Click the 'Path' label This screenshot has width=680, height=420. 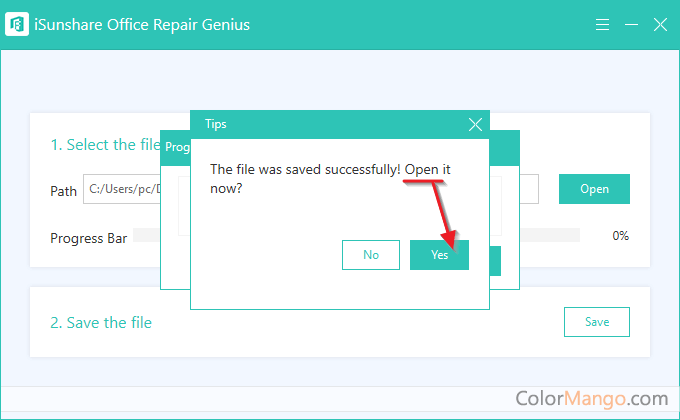tap(63, 191)
